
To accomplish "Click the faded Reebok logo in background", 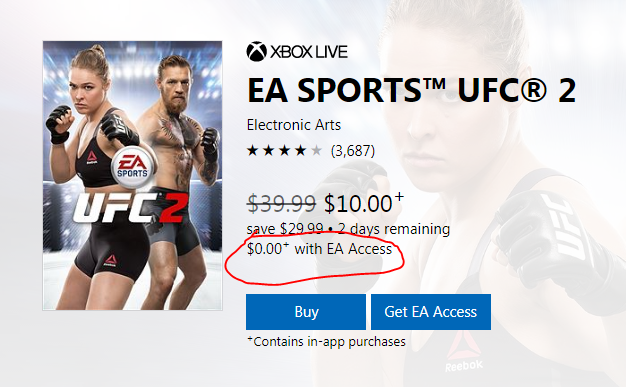I will [464, 352].
